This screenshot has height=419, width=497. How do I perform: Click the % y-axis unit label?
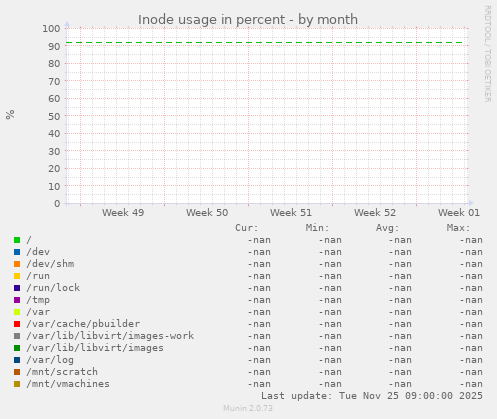[10, 114]
